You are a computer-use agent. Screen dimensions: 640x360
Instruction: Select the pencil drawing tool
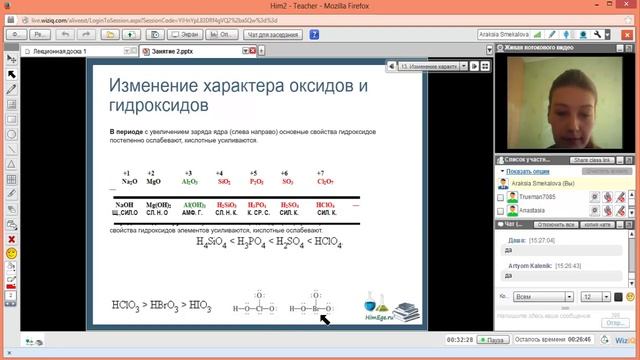click(11, 89)
